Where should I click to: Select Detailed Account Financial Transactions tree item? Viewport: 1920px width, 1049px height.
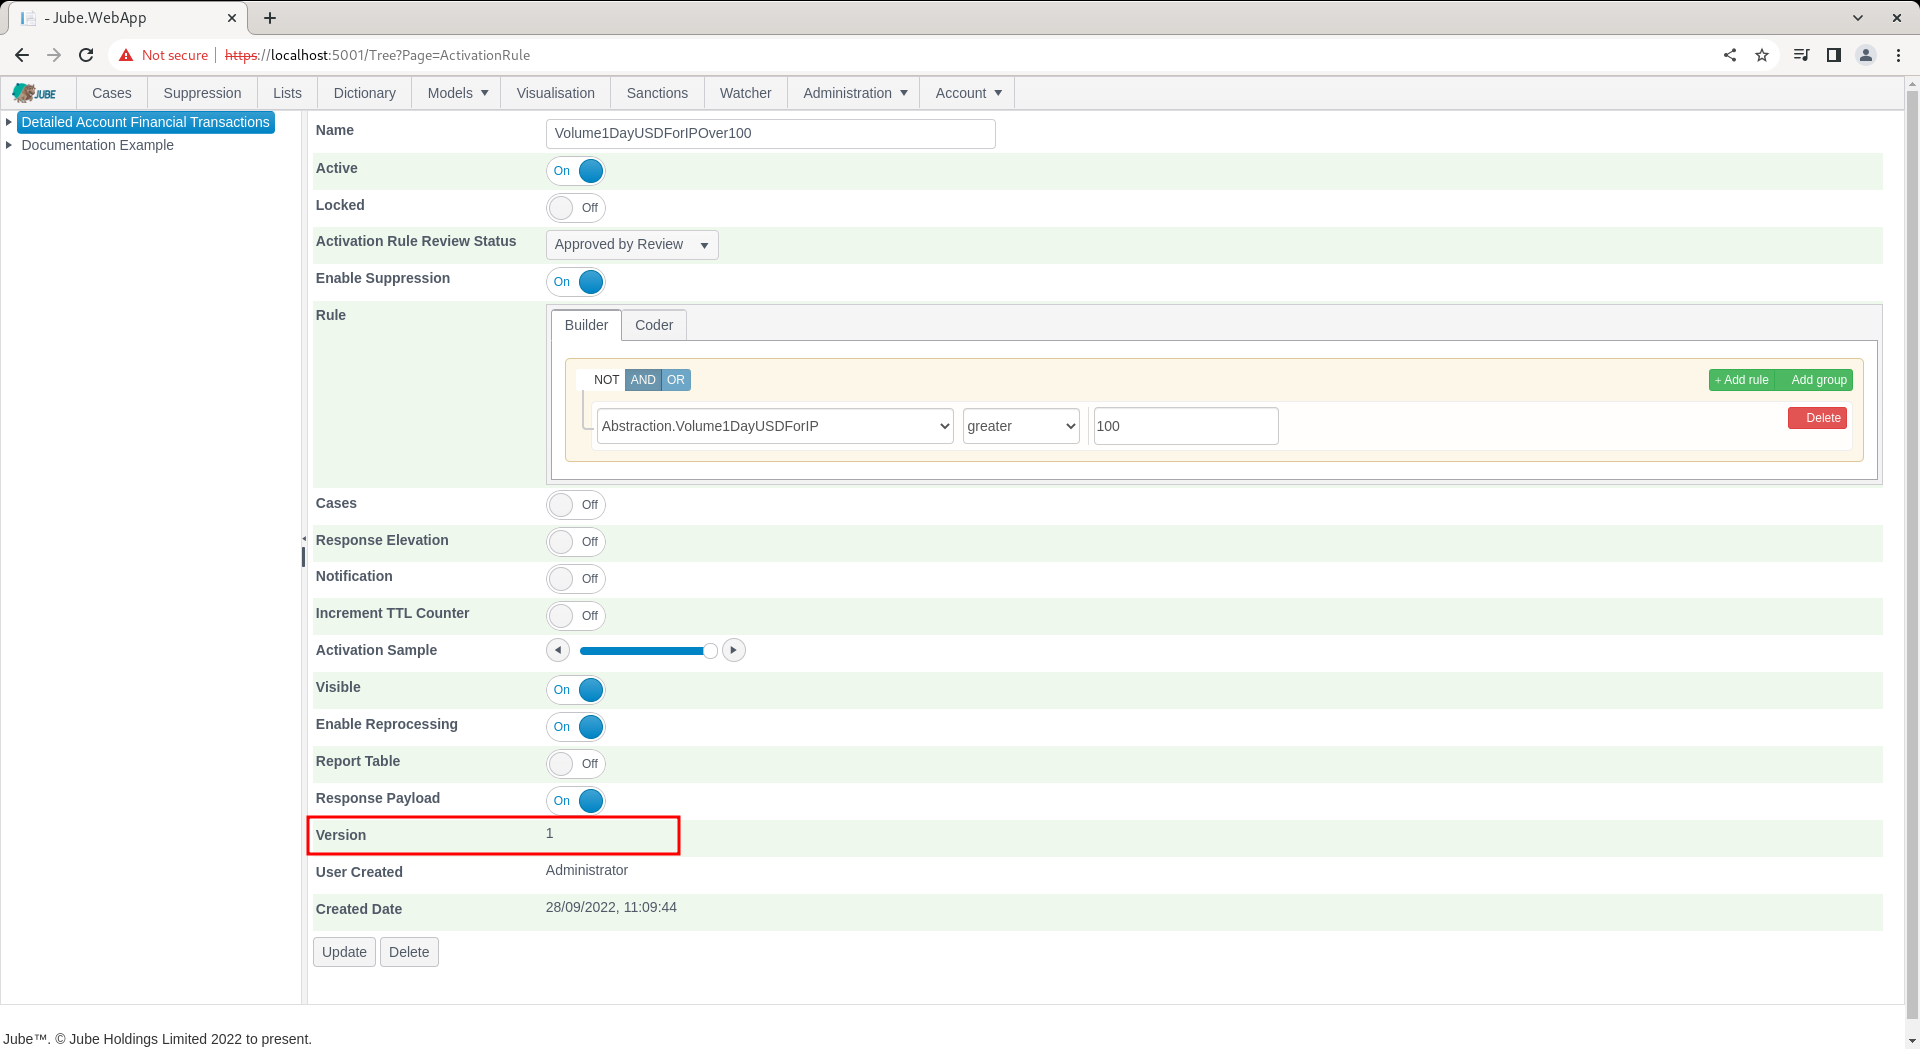pos(146,122)
